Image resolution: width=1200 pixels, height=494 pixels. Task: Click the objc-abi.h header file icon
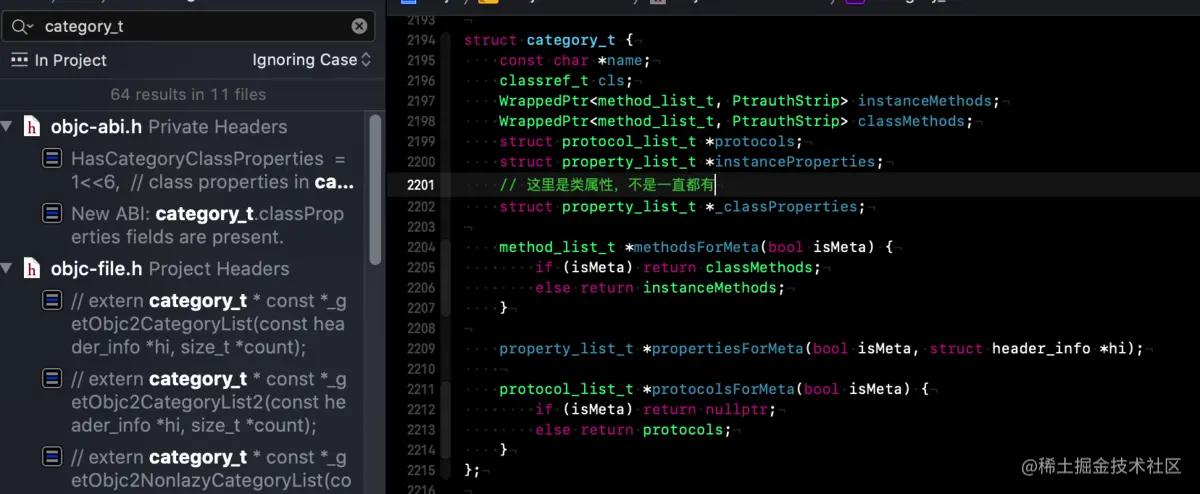point(33,127)
